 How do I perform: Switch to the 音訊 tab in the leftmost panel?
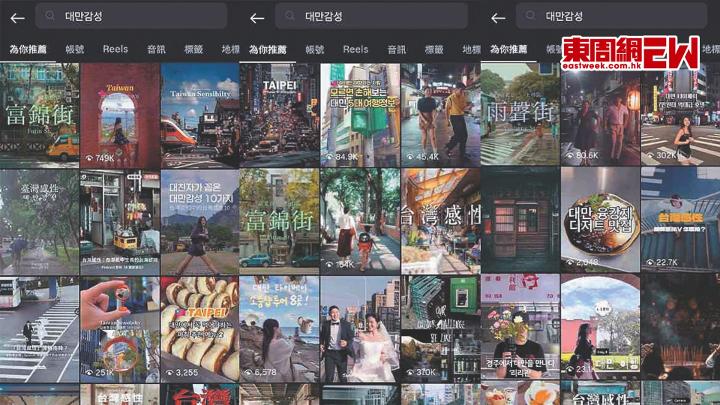(x=156, y=48)
